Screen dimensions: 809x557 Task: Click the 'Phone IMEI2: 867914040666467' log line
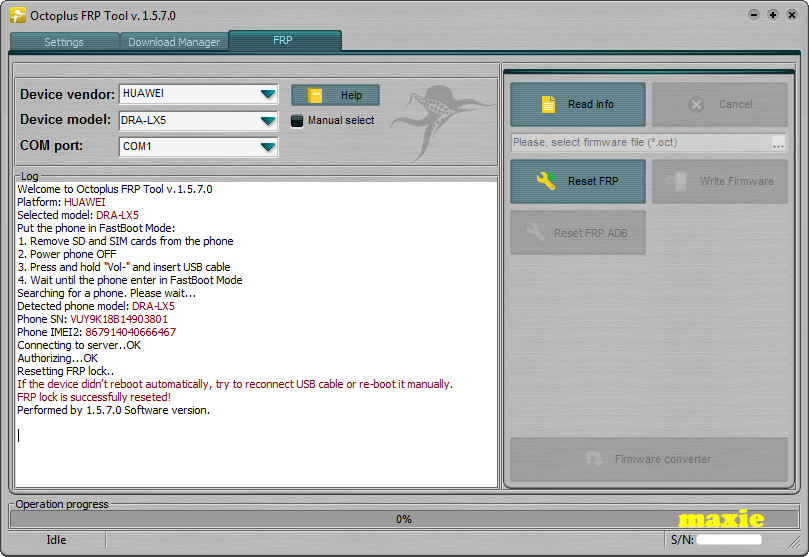(96, 332)
